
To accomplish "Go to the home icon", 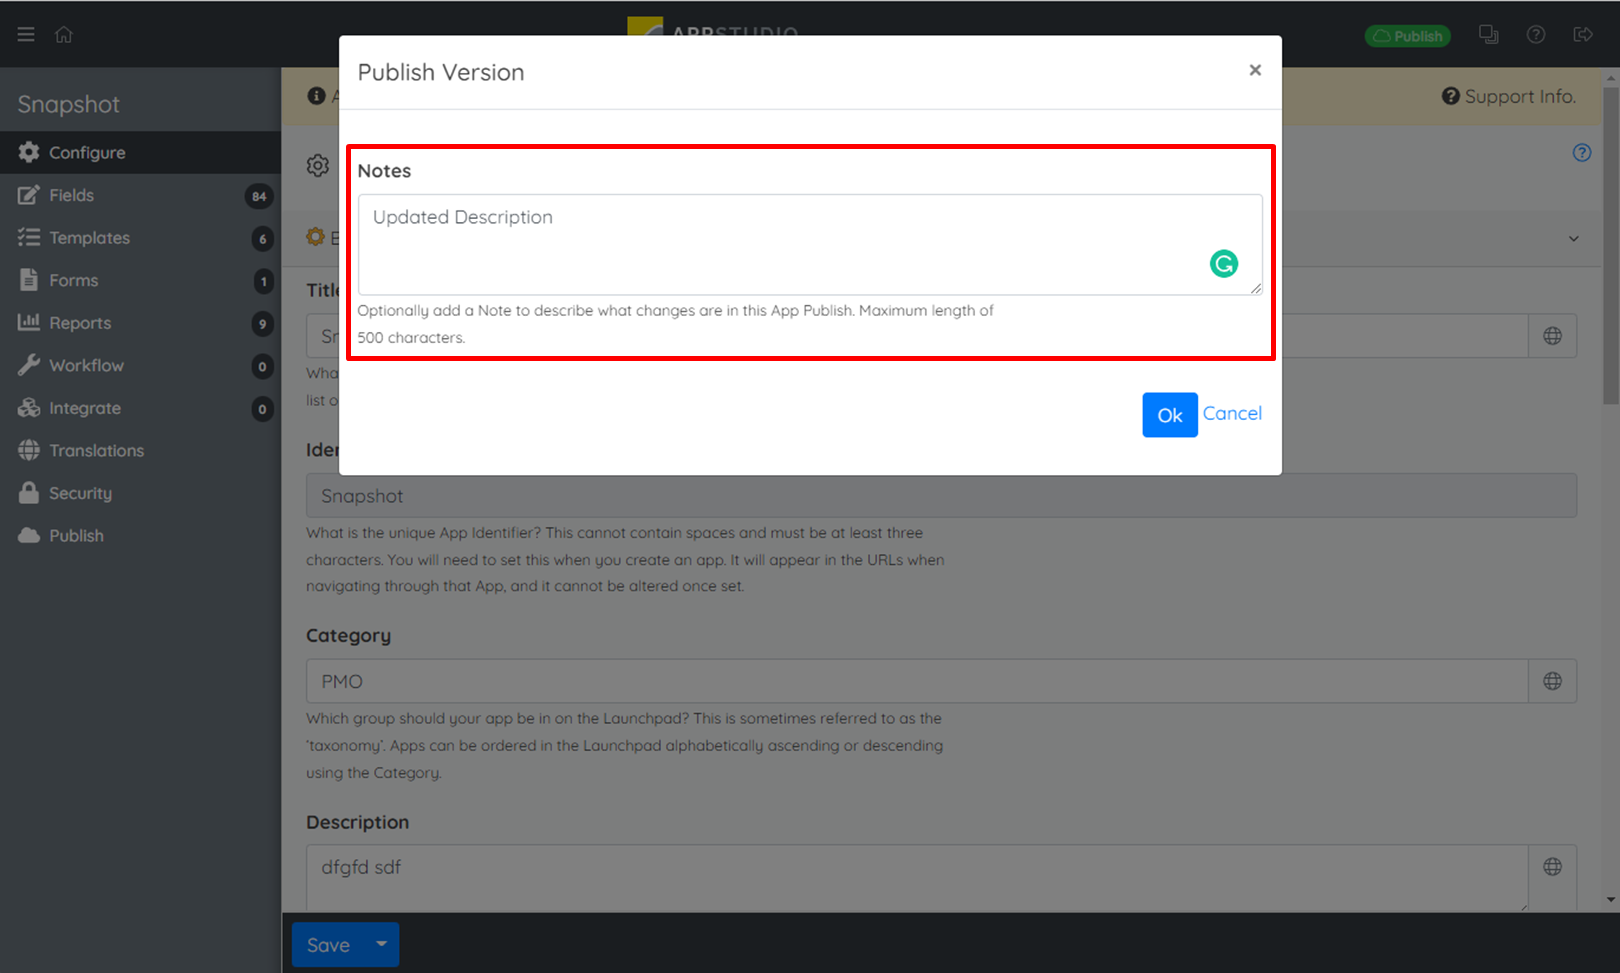I will 64,35.
